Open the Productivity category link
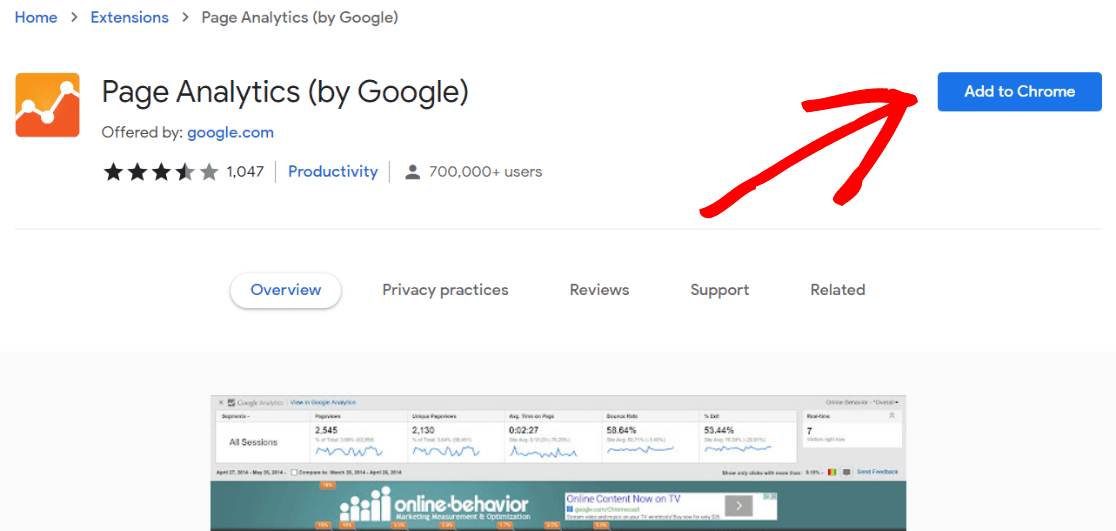Viewport: 1116px width, 531px height. [x=332, y=172]
